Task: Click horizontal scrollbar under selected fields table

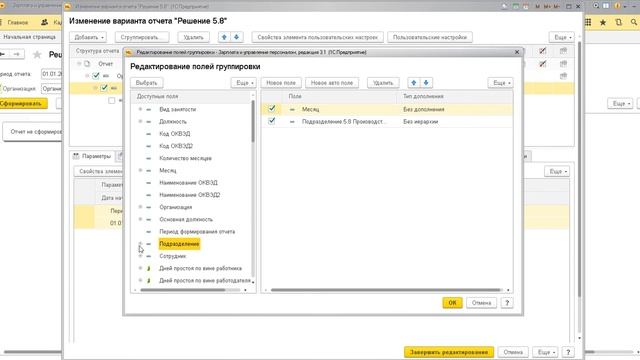Action: (x=386, y=290)
